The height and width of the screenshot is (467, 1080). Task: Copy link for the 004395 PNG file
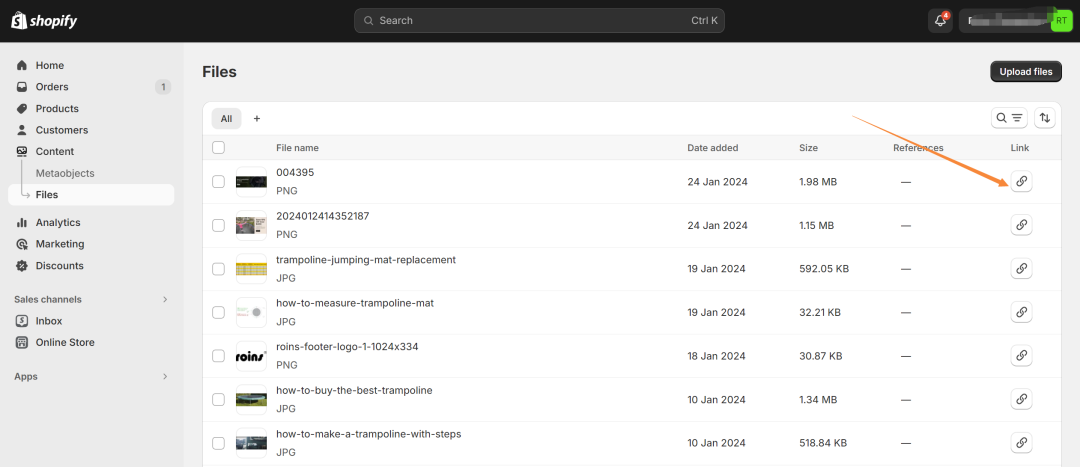coord(1021,181)
